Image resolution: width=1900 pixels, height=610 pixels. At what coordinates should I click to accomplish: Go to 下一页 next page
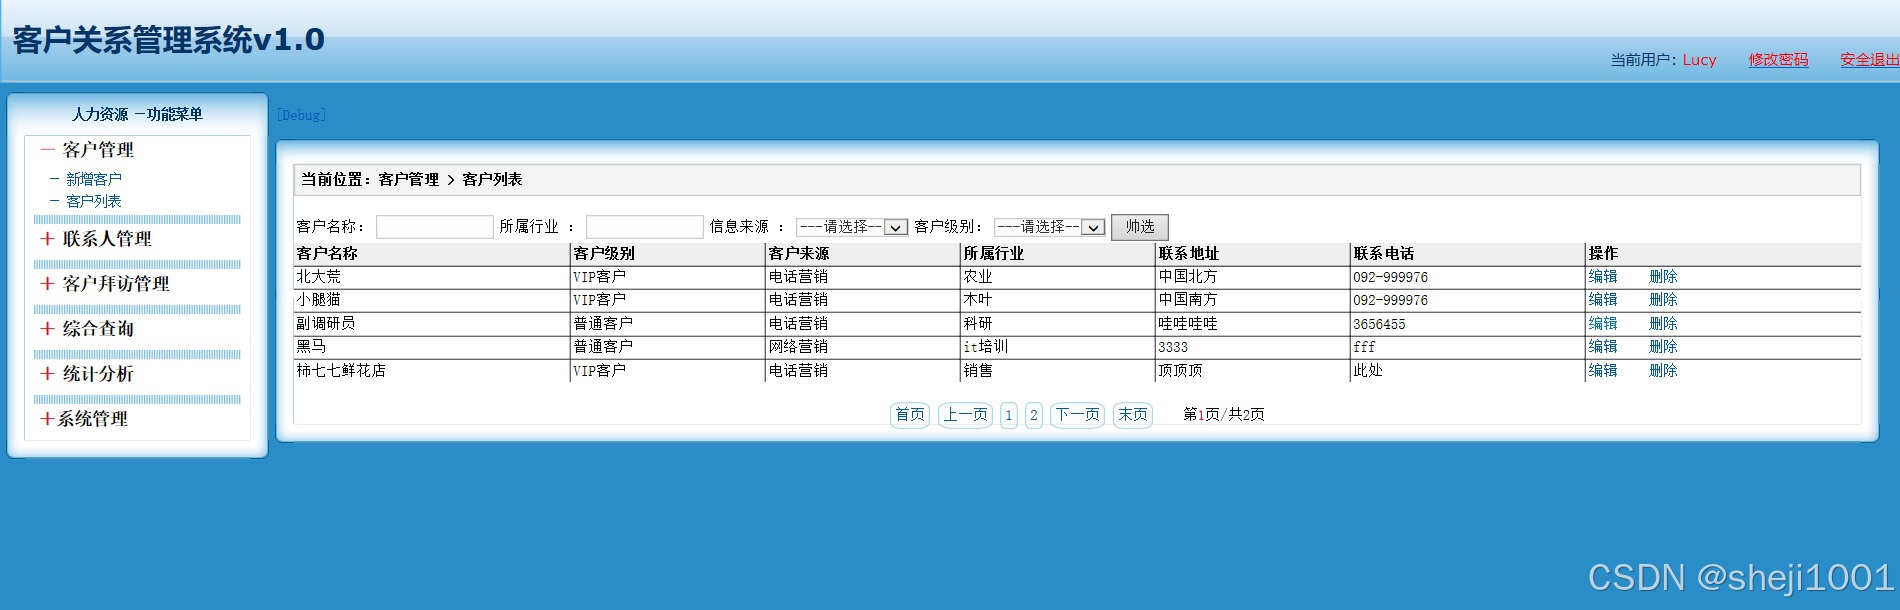[1078, 415]
